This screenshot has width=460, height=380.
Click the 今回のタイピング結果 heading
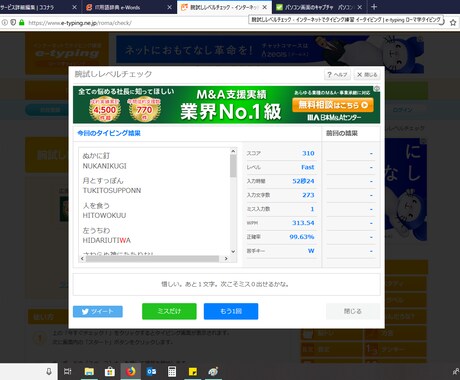(x=109, y=133)
